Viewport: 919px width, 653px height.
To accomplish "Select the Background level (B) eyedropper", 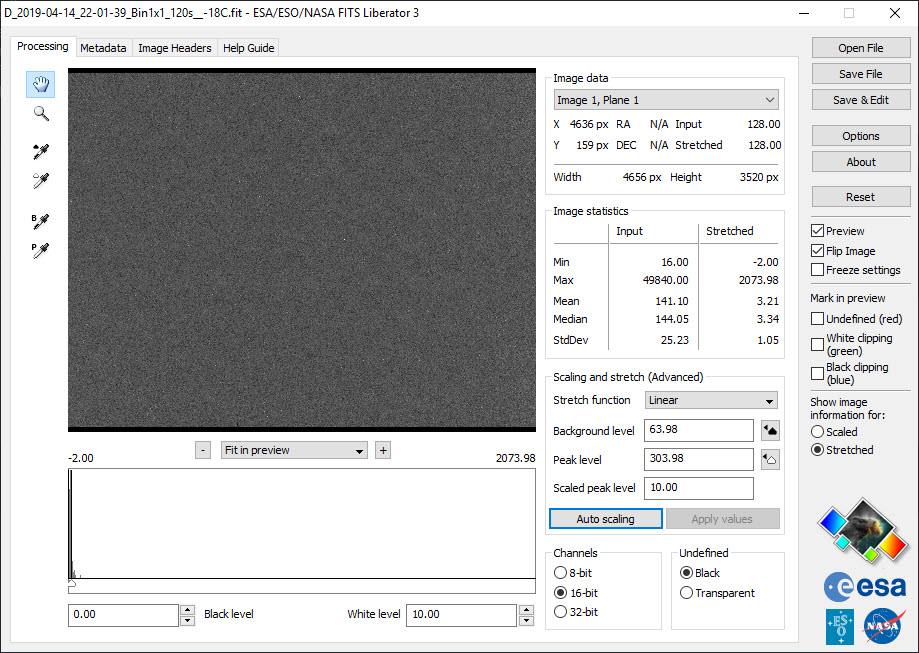I will pos(40,221).
